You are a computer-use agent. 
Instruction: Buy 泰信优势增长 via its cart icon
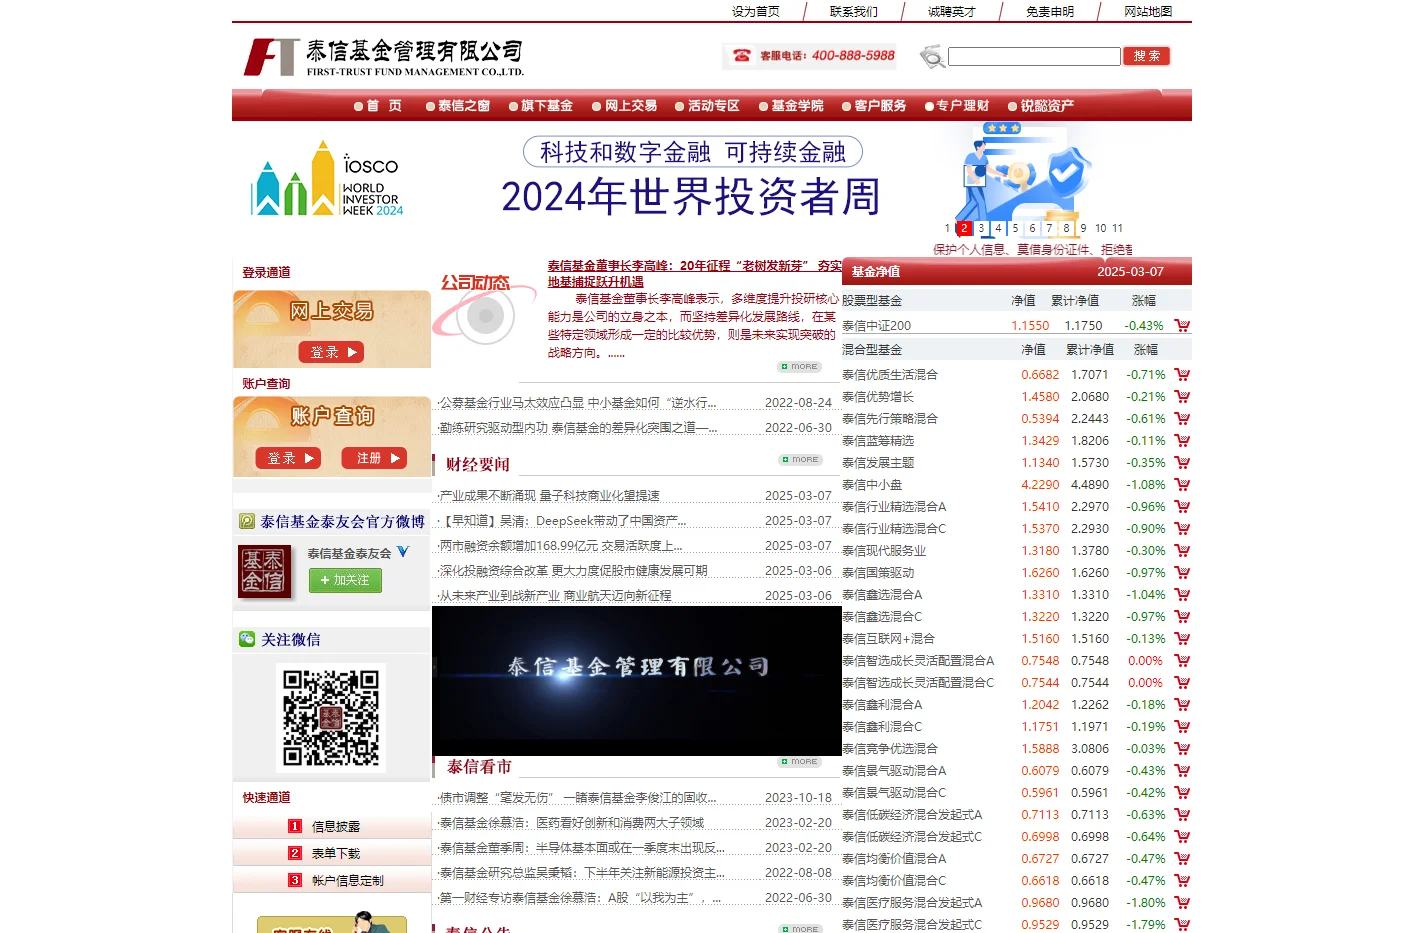click(1182, 396)
